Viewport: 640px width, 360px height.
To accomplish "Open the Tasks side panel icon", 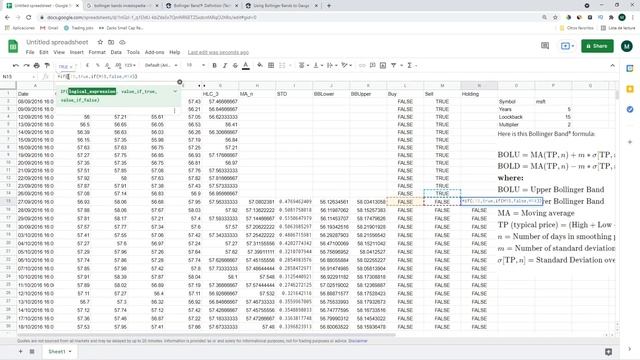I will [x=630, y=109].
